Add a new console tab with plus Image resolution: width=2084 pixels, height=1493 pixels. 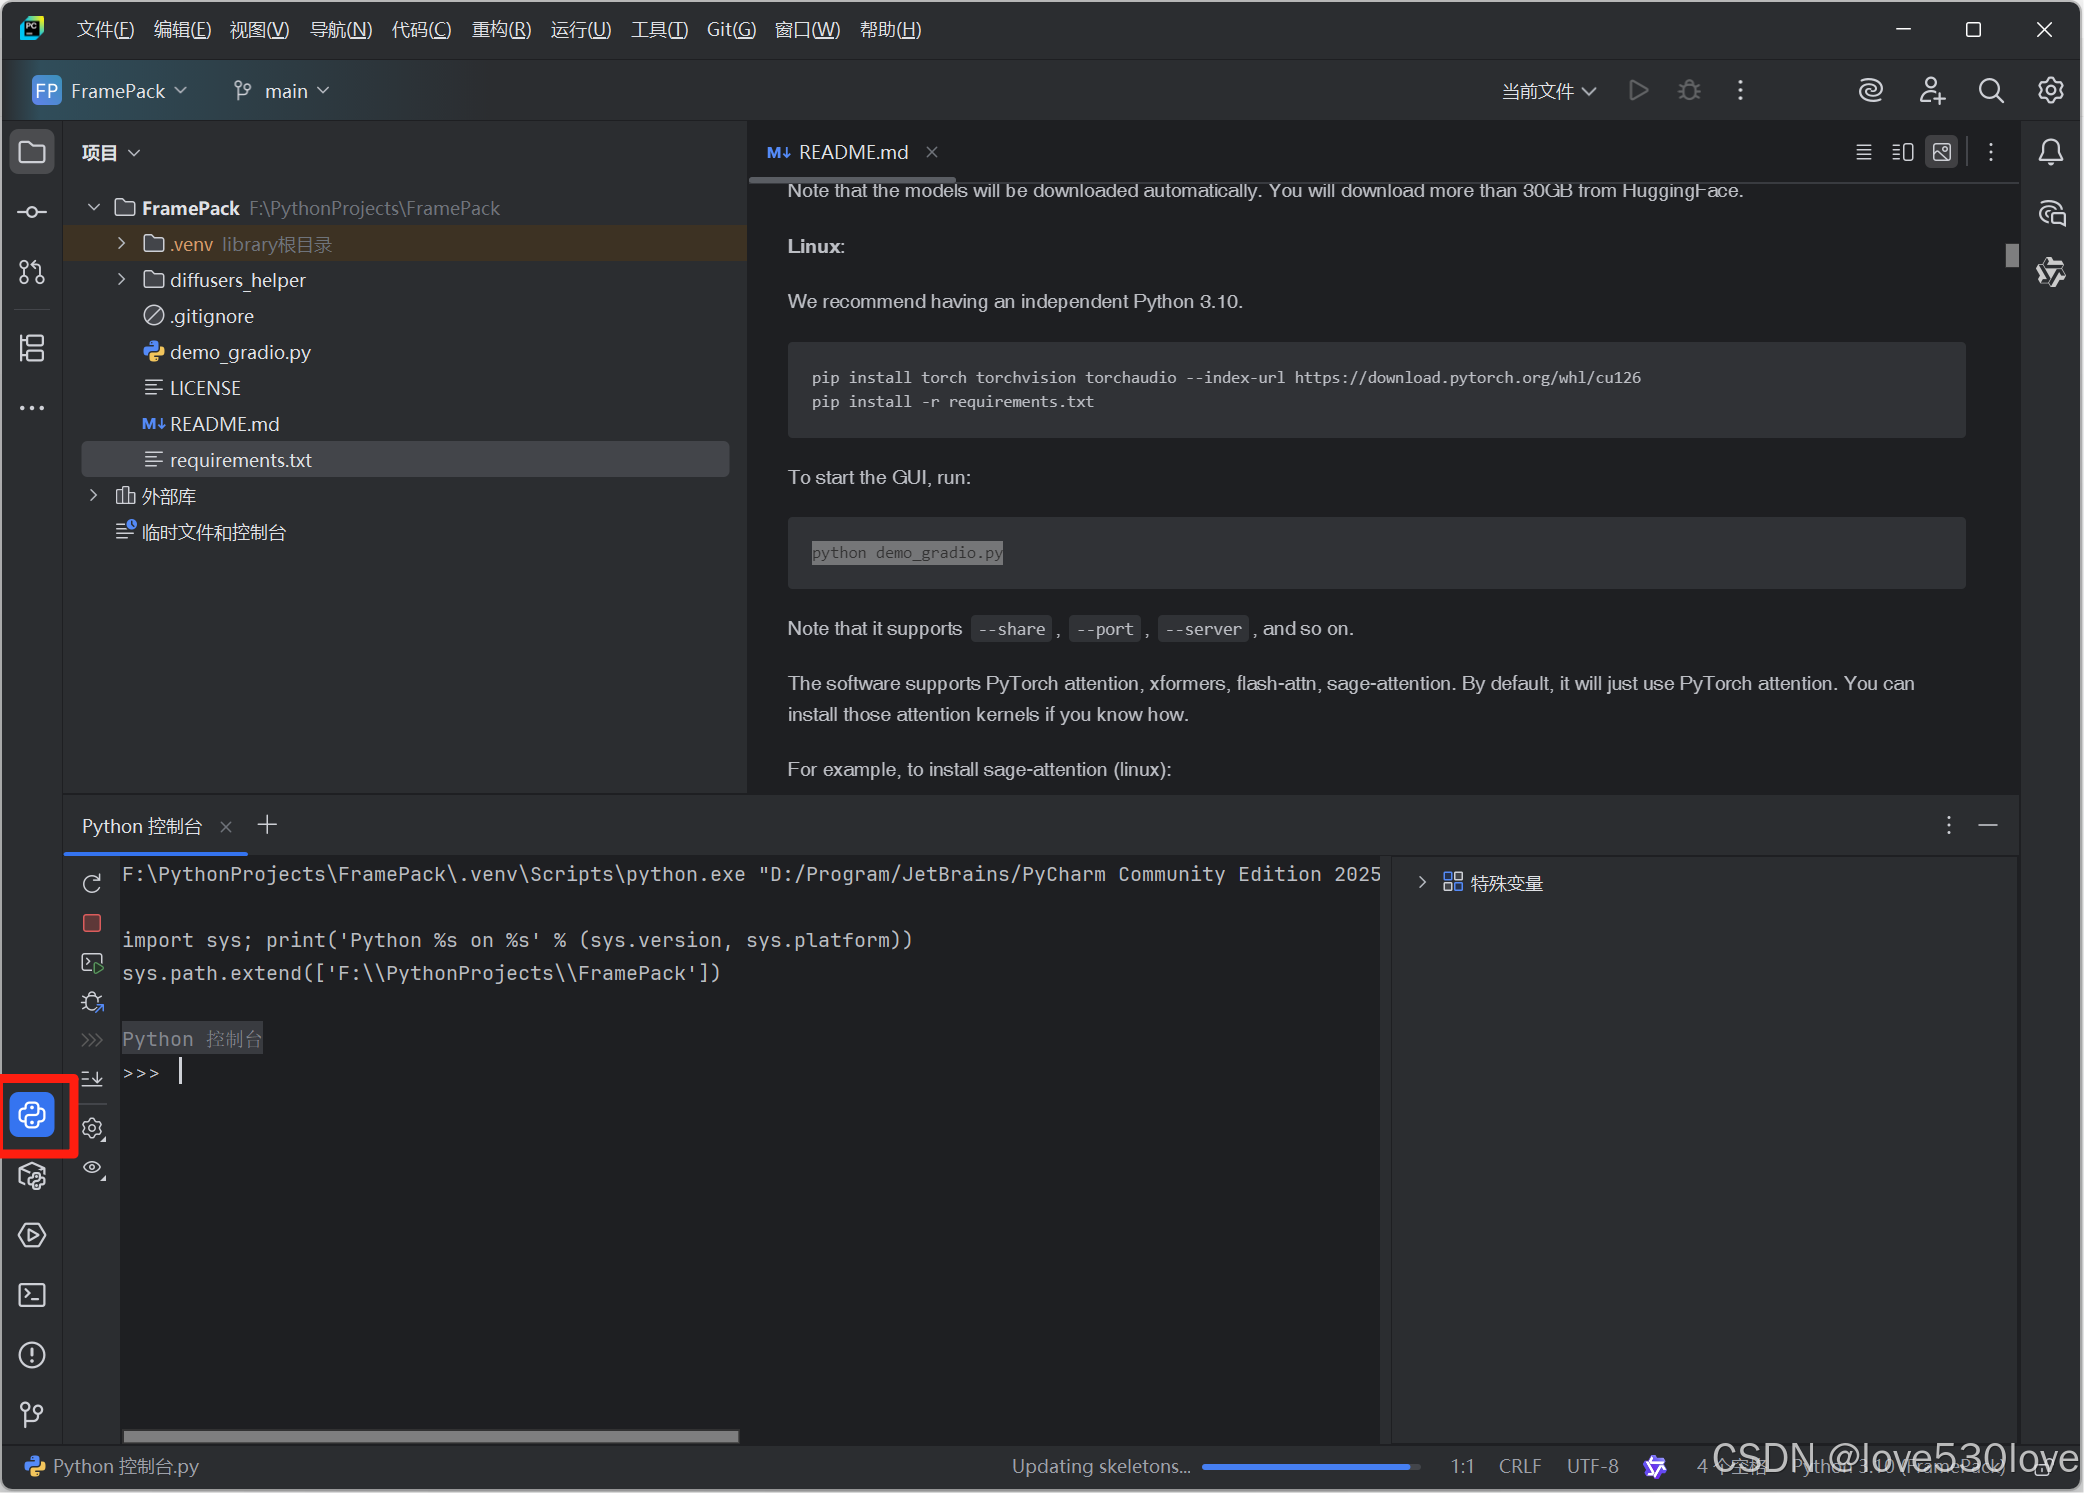267,825
